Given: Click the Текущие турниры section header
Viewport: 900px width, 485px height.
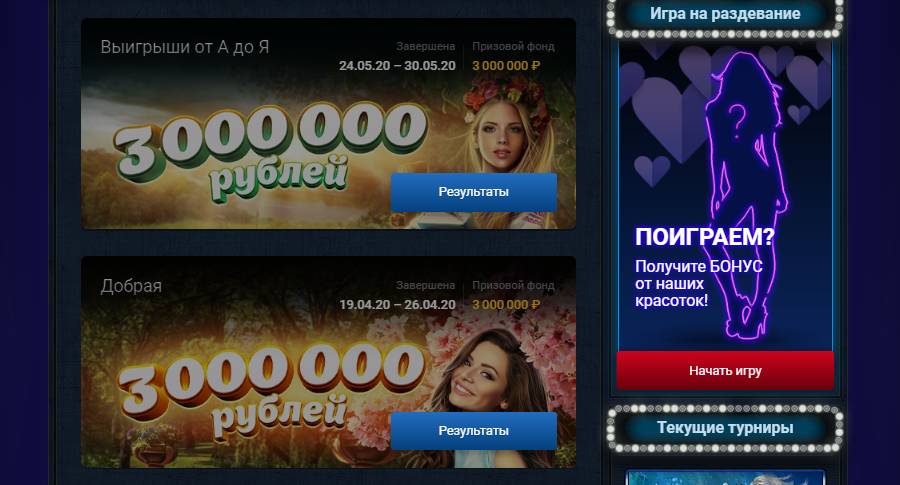Looking at the screenshot, I should point(725,428).
